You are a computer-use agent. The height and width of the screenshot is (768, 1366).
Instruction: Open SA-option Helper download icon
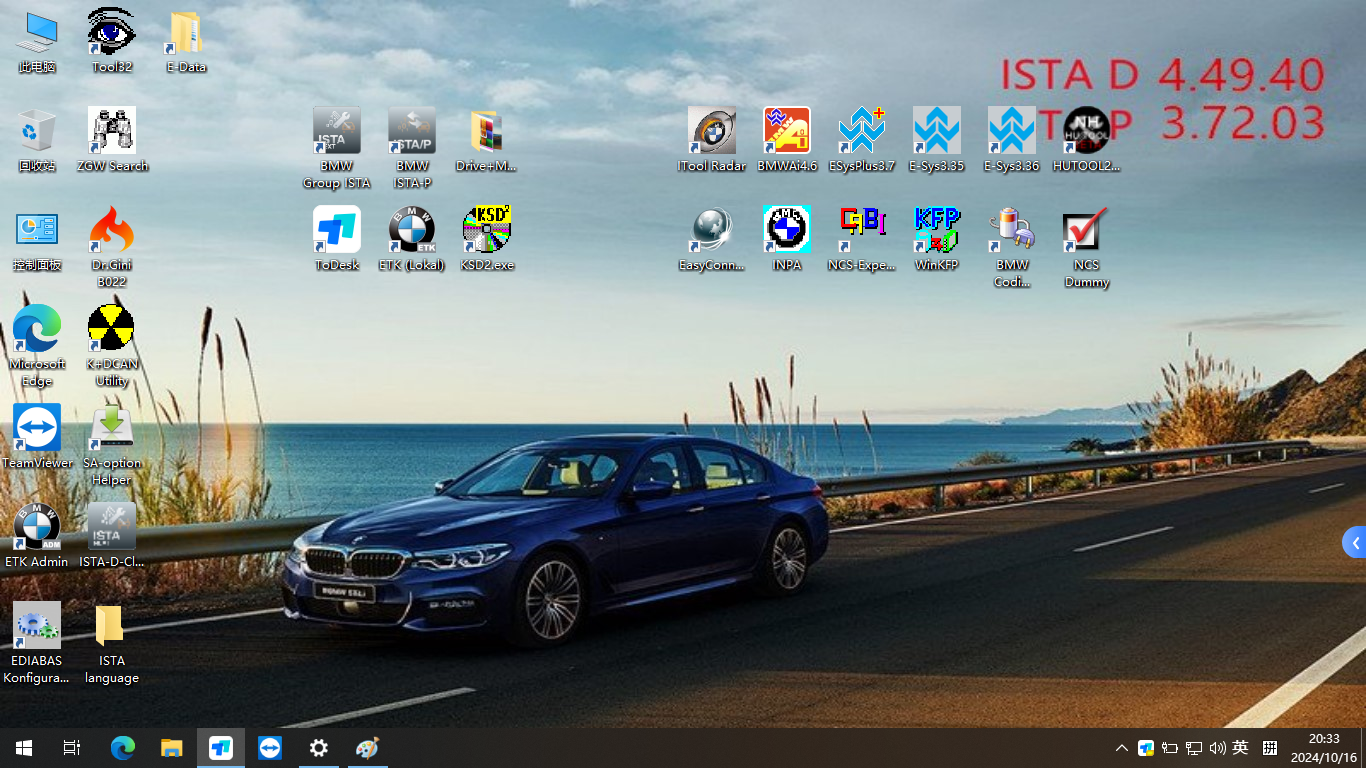[112, 445]
